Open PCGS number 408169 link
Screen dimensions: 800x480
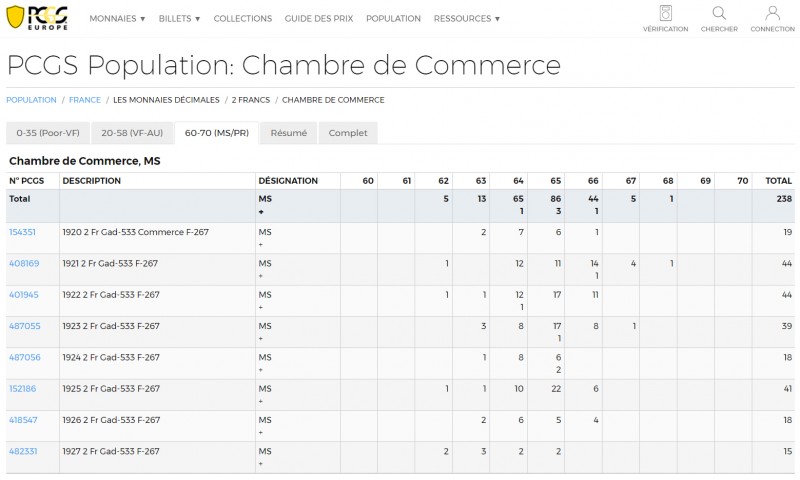(24, 263)
